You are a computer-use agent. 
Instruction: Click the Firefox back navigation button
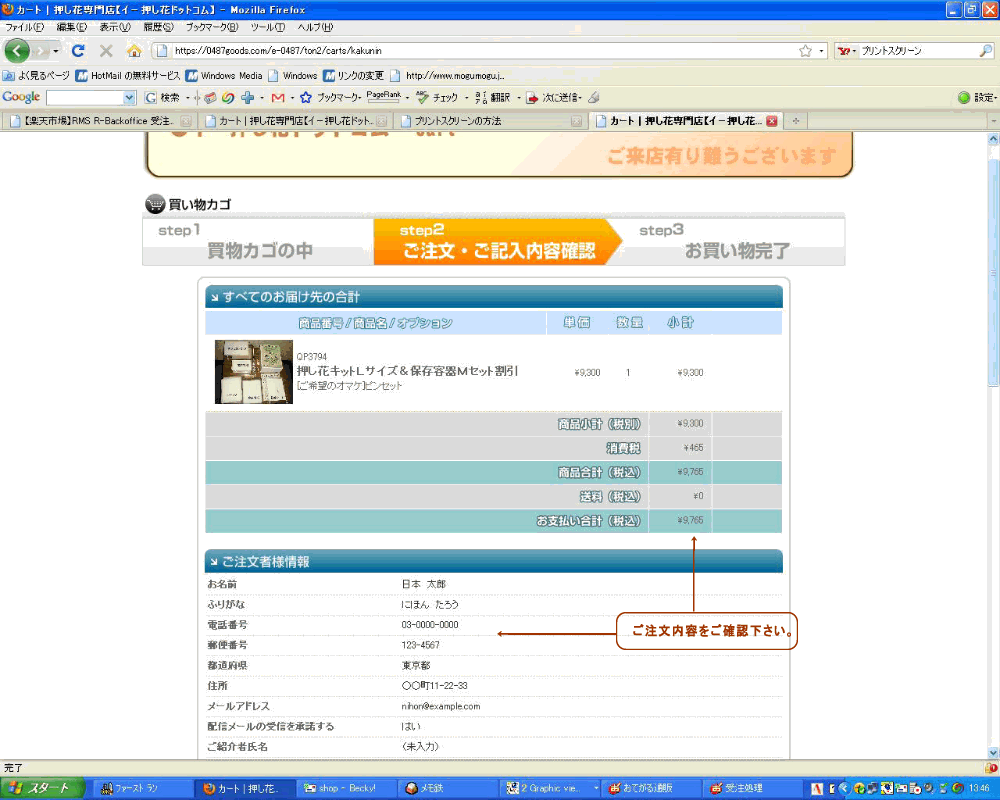click(x=17, y=50)
